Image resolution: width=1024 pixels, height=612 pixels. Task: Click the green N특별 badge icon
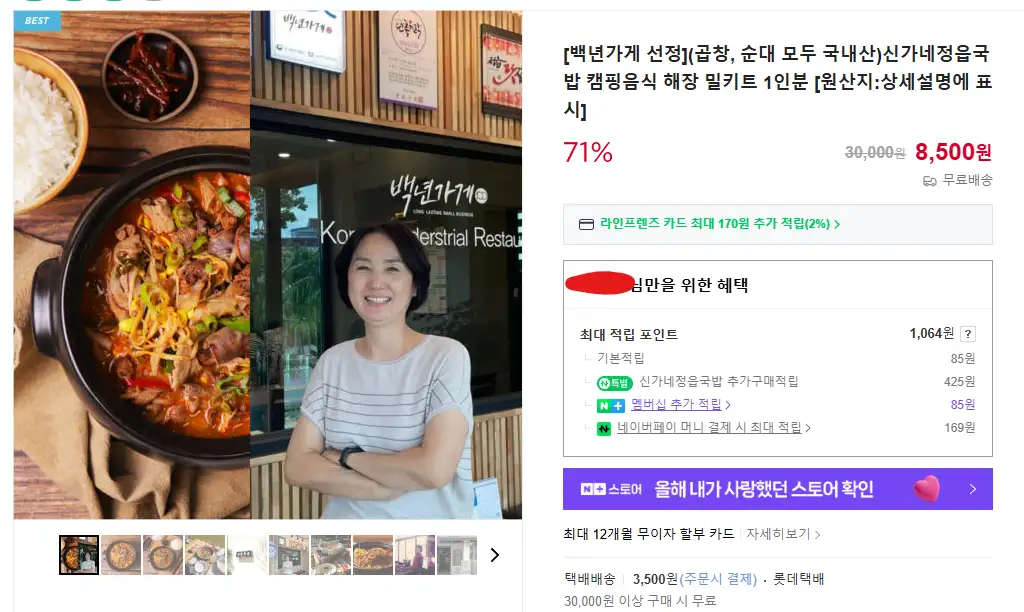[x=615, y=383]
